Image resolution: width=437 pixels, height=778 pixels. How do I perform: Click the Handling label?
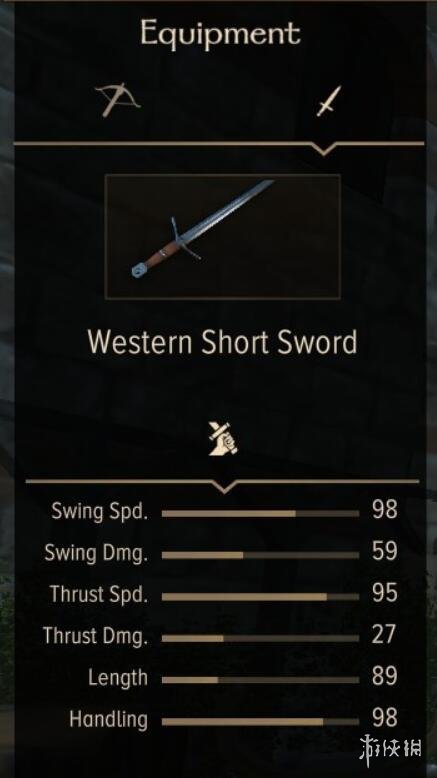tap(109, 720)
